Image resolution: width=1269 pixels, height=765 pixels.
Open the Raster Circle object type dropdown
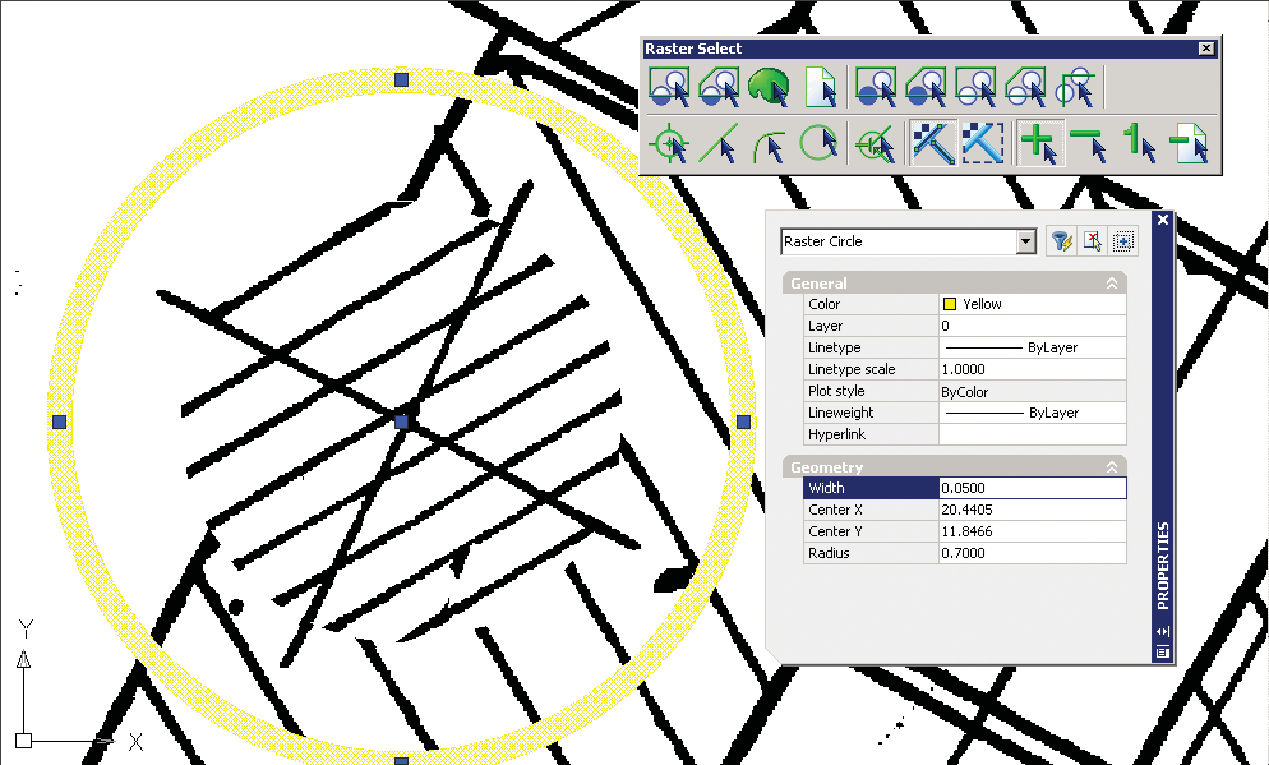[x=1025, y=241]
